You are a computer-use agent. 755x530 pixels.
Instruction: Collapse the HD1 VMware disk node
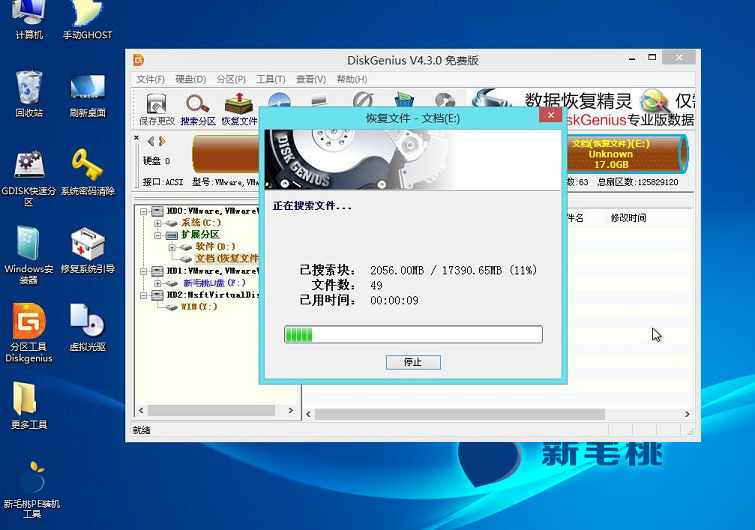coord(143,271)
